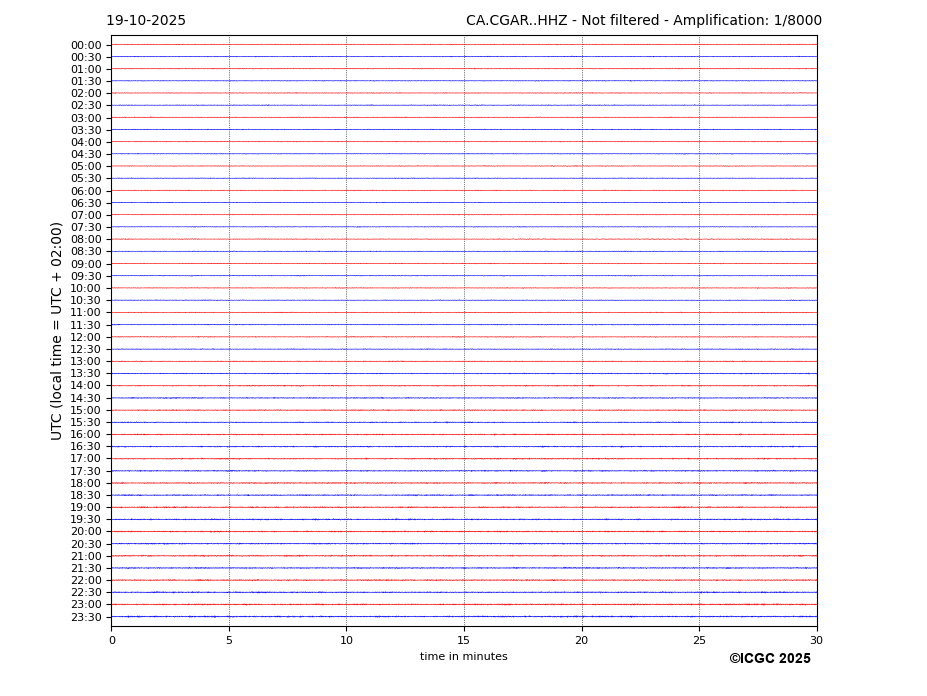The height and width of the screenshot is (696, 927).
Task: Select the 21:00 trace row label
Action: pyautogui.click(x=86, y=556)
